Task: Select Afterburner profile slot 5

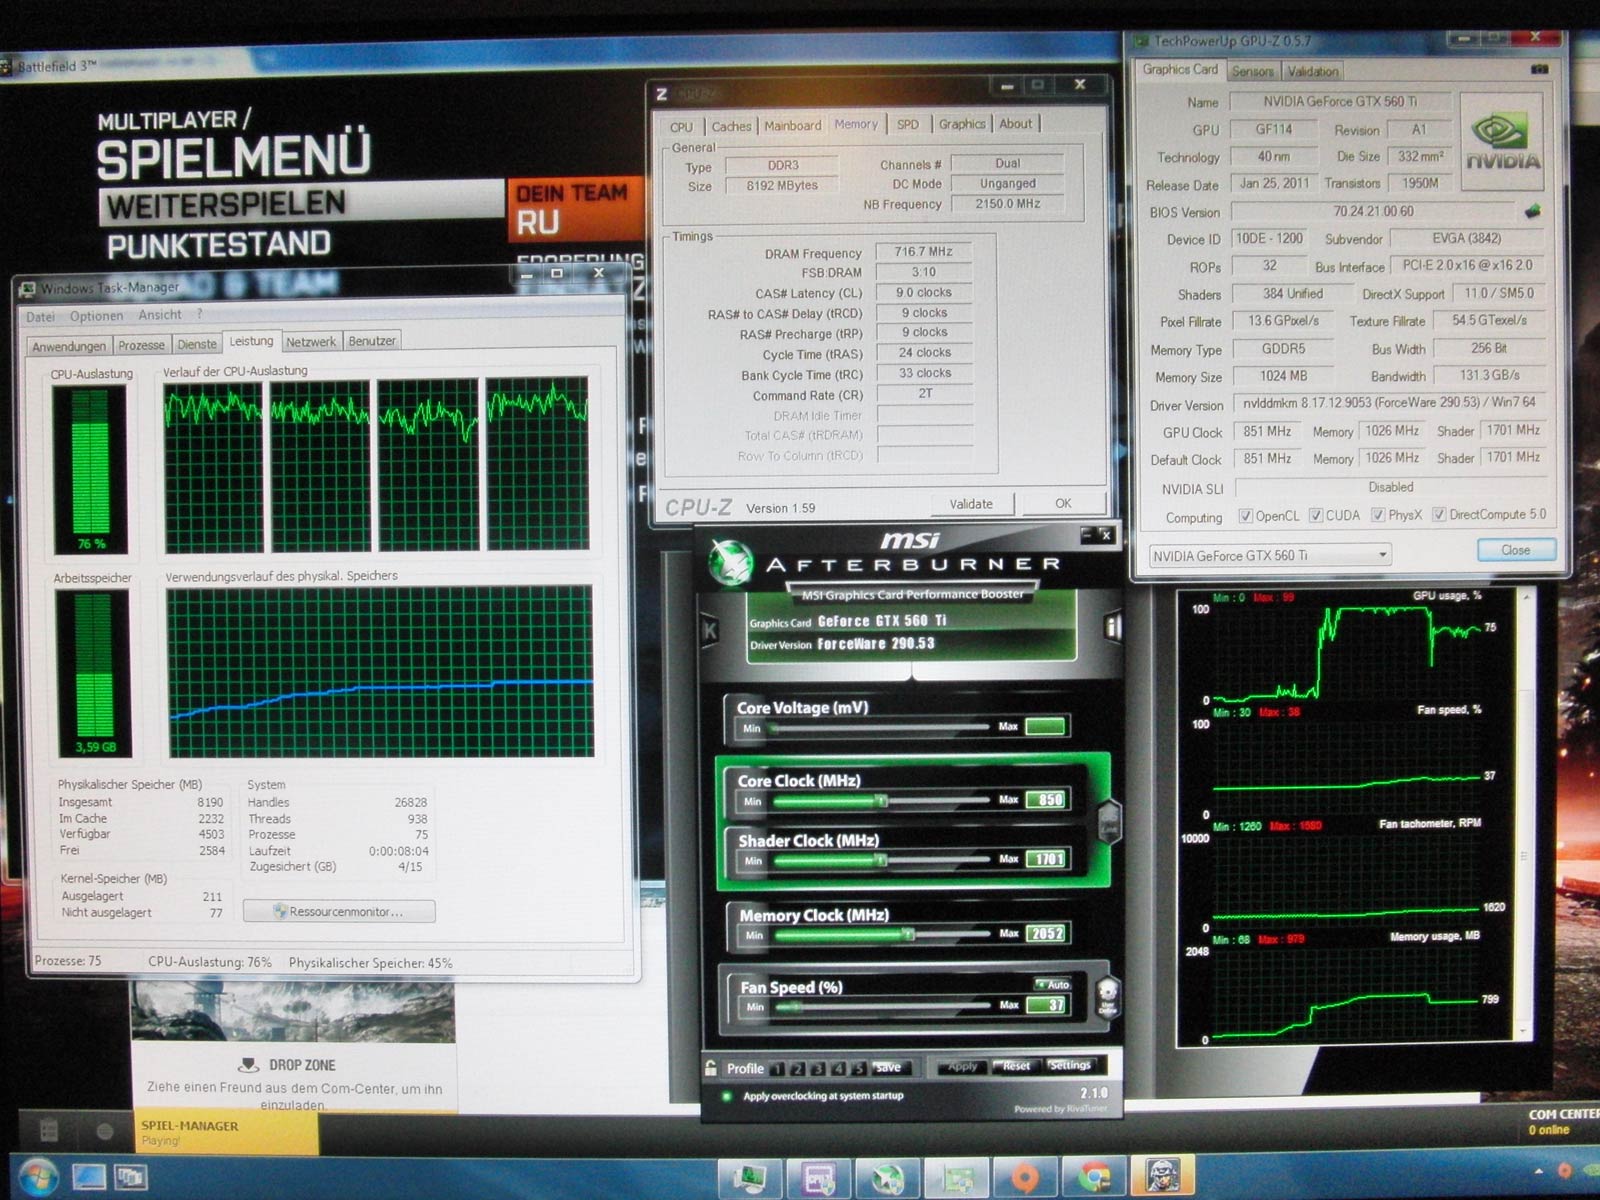Action: 857,1068
